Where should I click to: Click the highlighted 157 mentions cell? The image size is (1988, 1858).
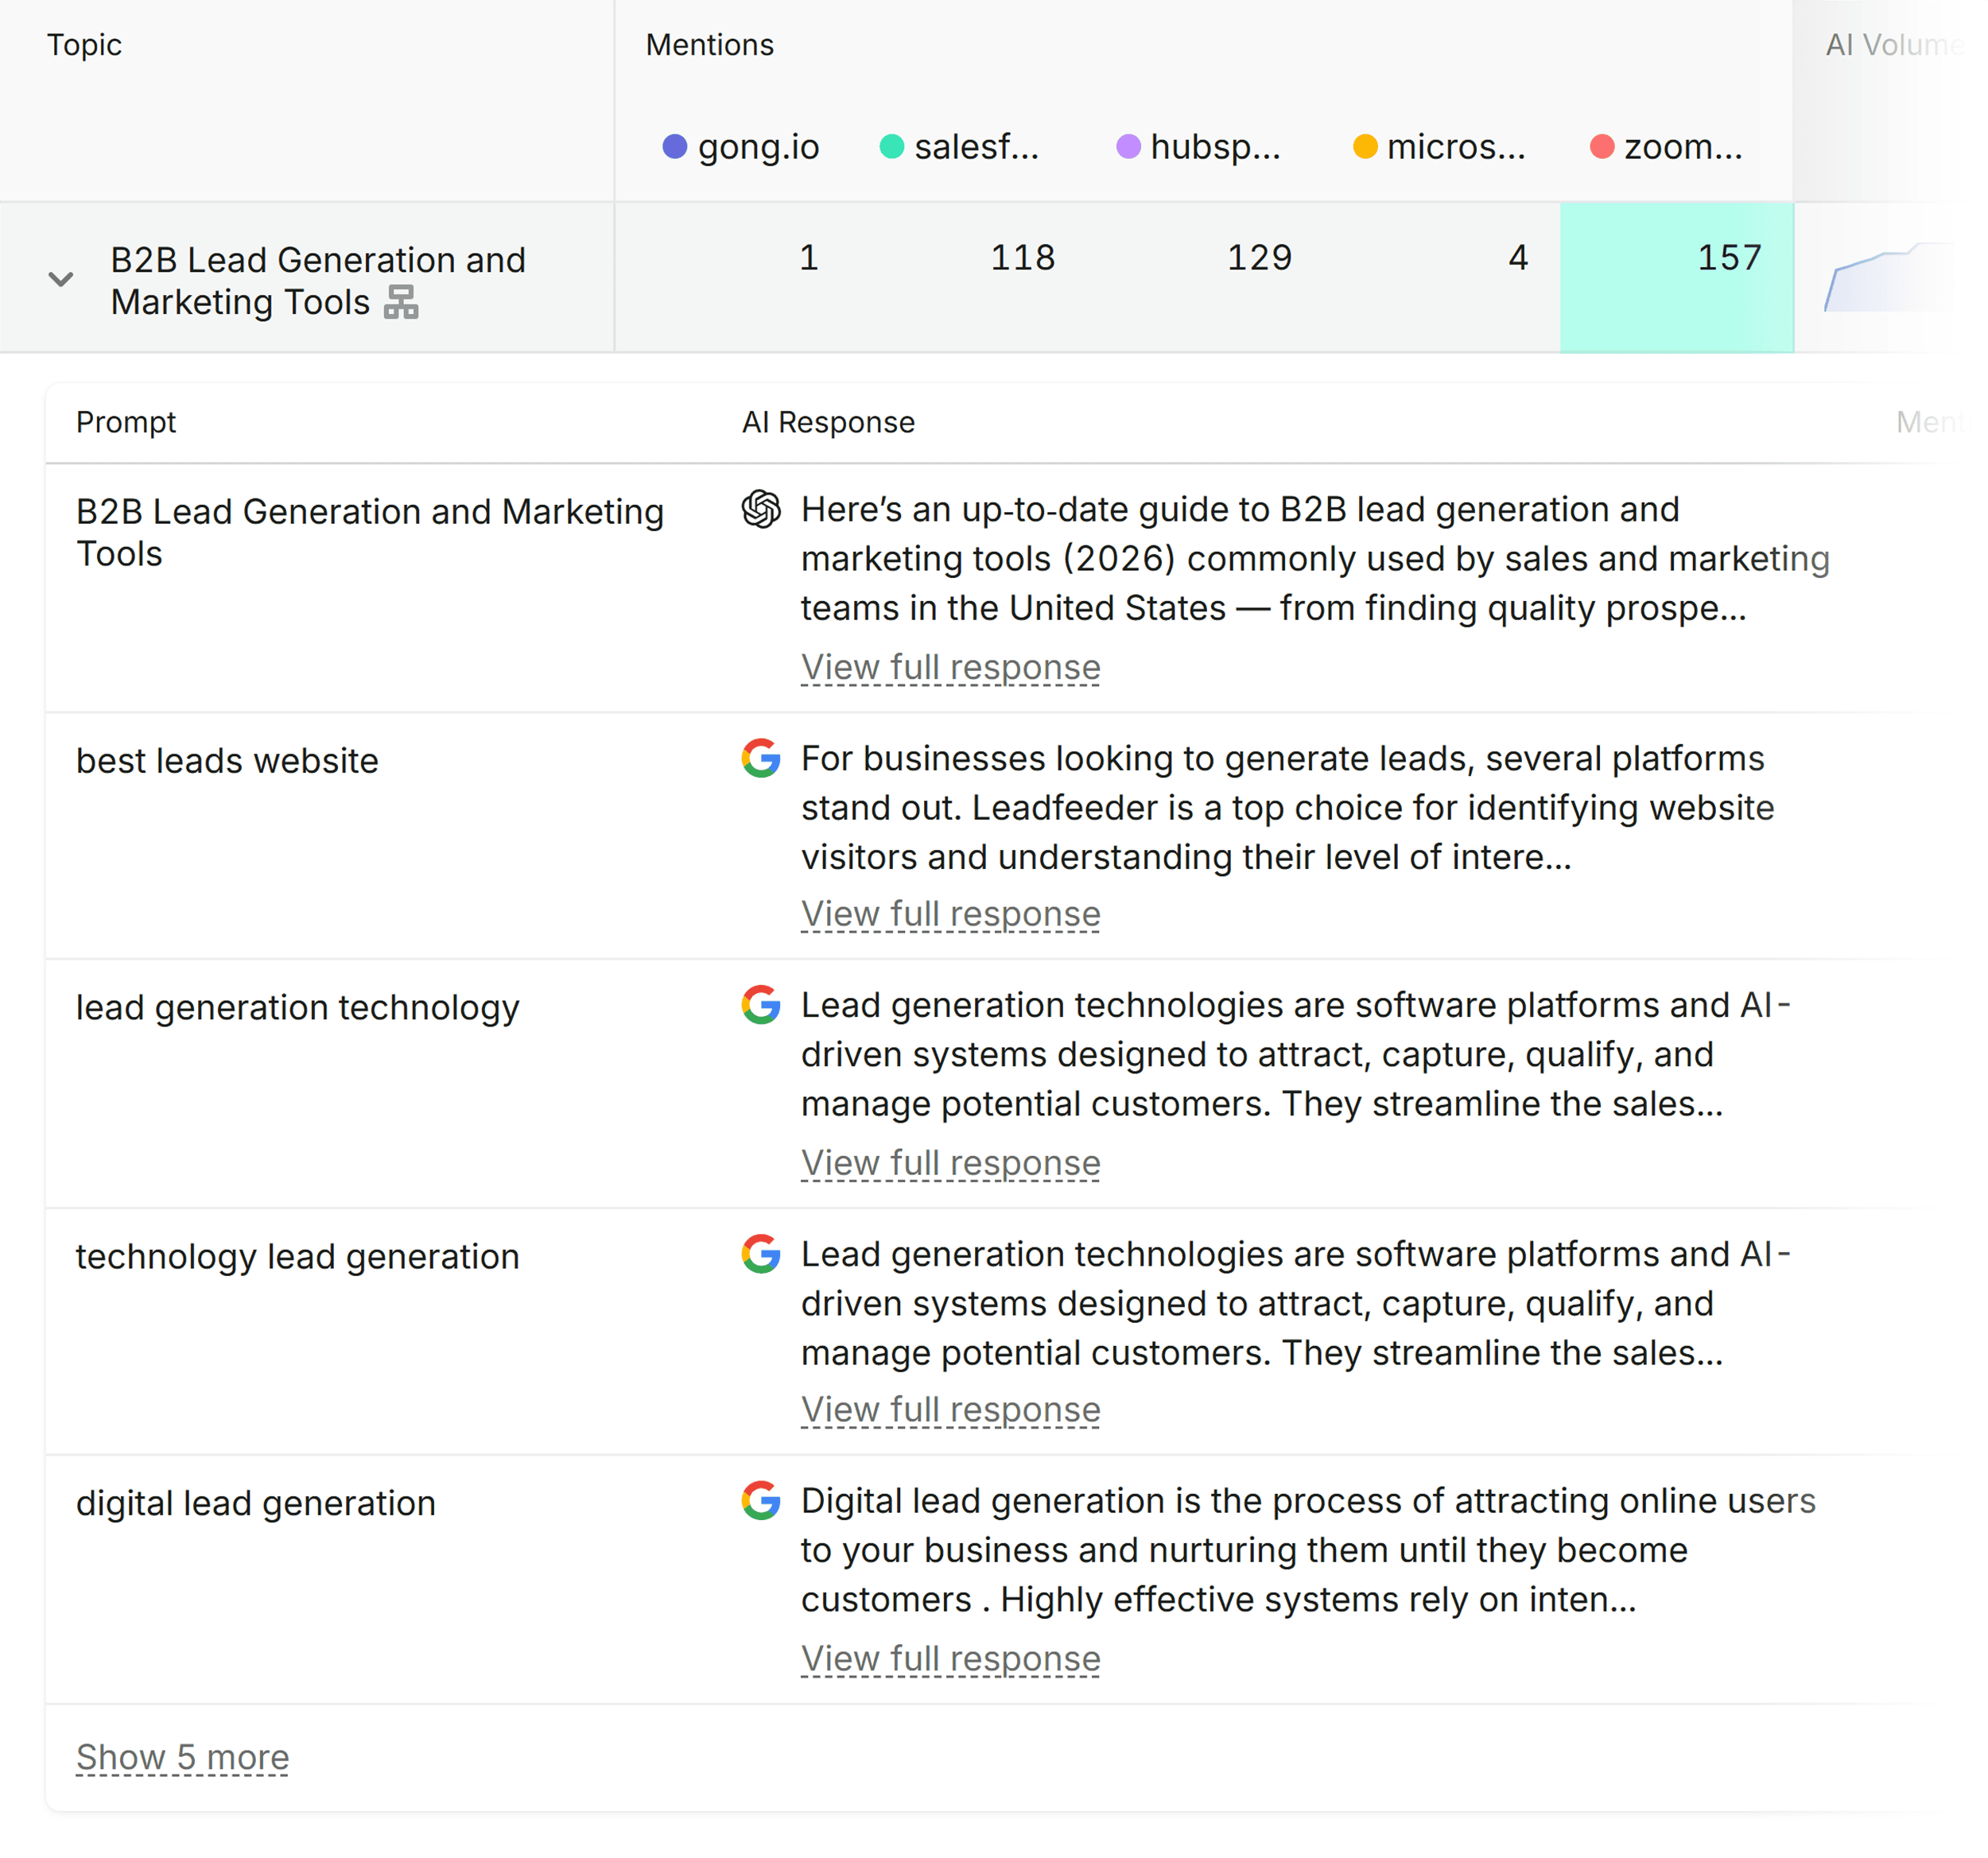click(1677, 278)
